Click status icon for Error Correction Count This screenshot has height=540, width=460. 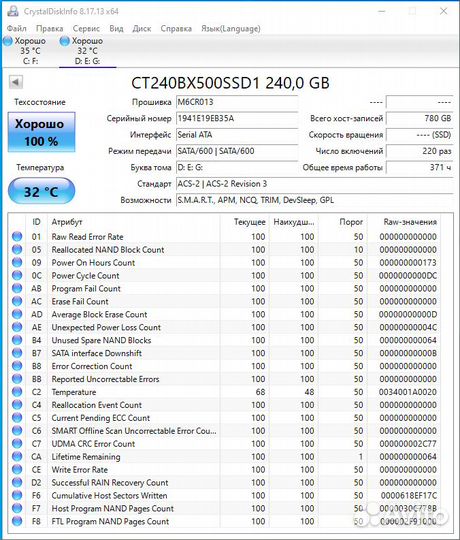(17, 366)
